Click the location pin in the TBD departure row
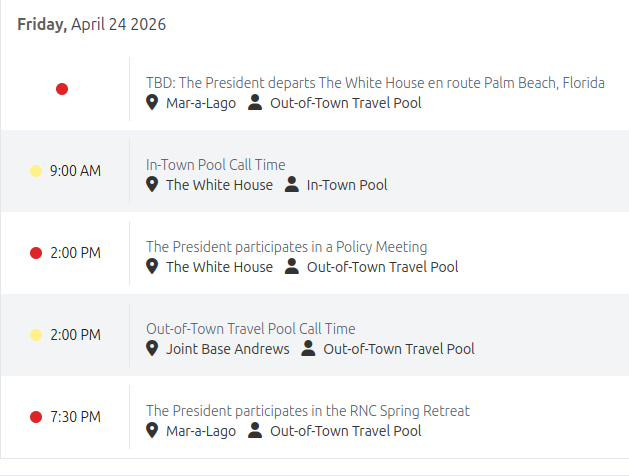Image resolution: width=629 pixels, height=476 pixels. pos(152,102)
